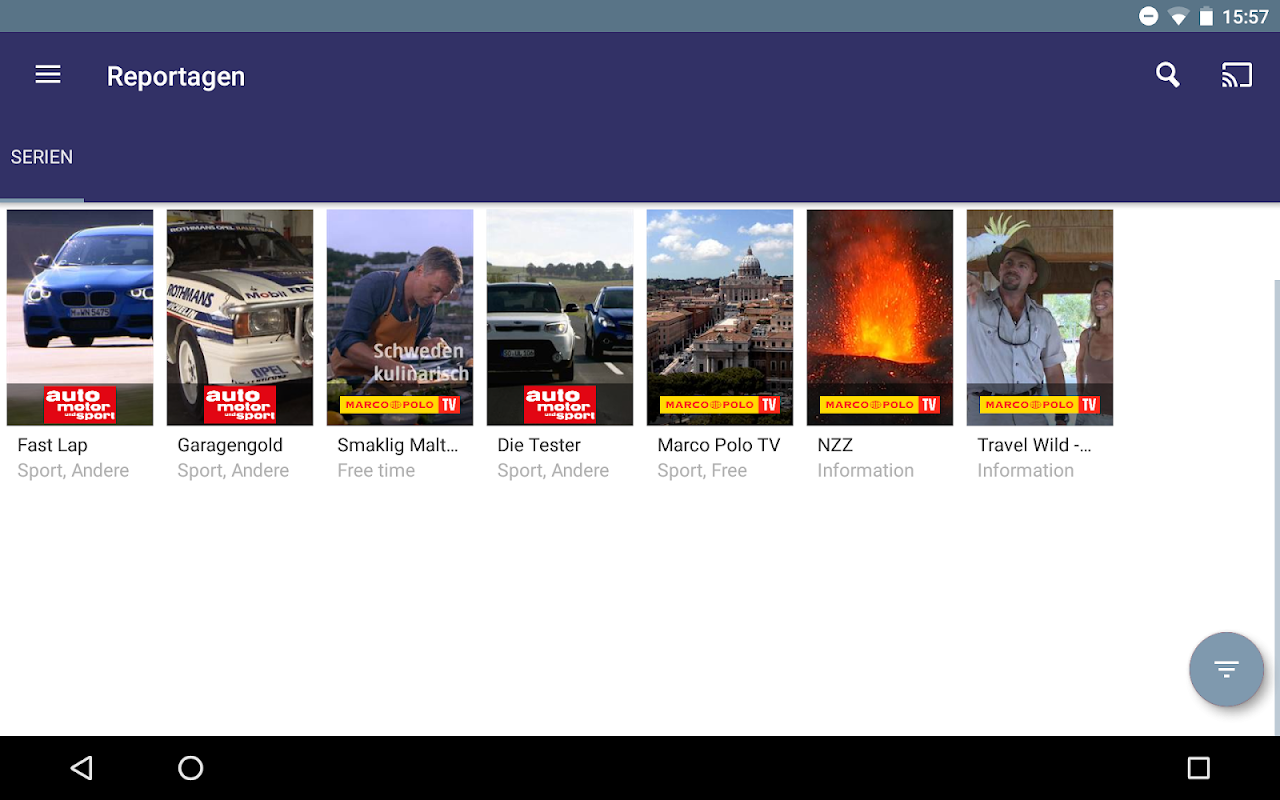The width and height of the screenshot is (1280, 800).
Task: Click the Reportagen page title
Action: point(176,76)
